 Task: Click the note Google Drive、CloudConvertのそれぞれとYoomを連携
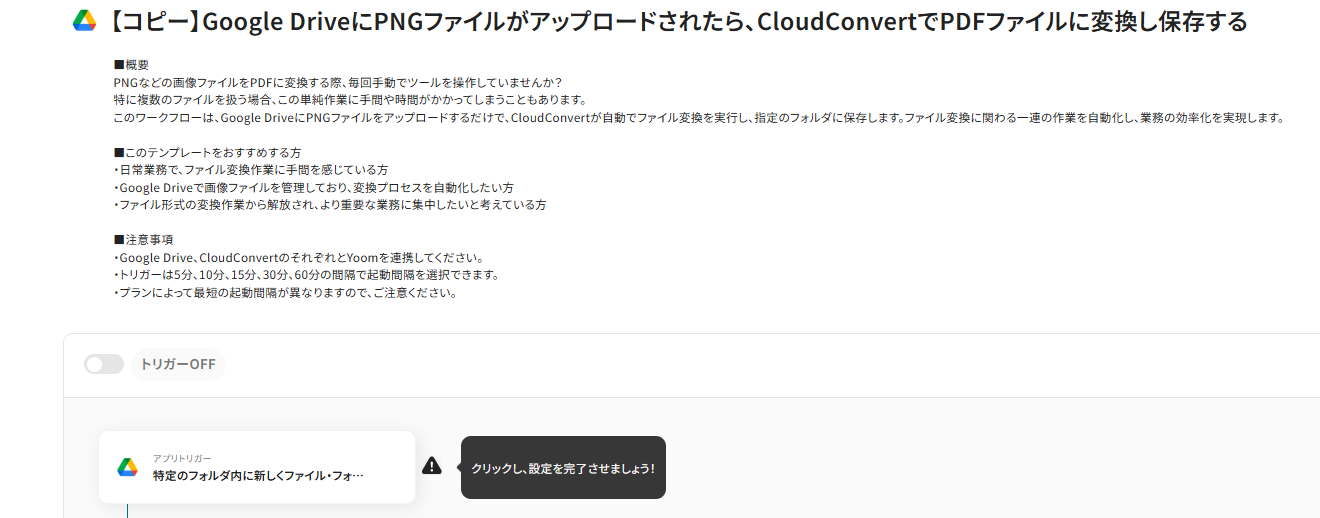[298, 258]
